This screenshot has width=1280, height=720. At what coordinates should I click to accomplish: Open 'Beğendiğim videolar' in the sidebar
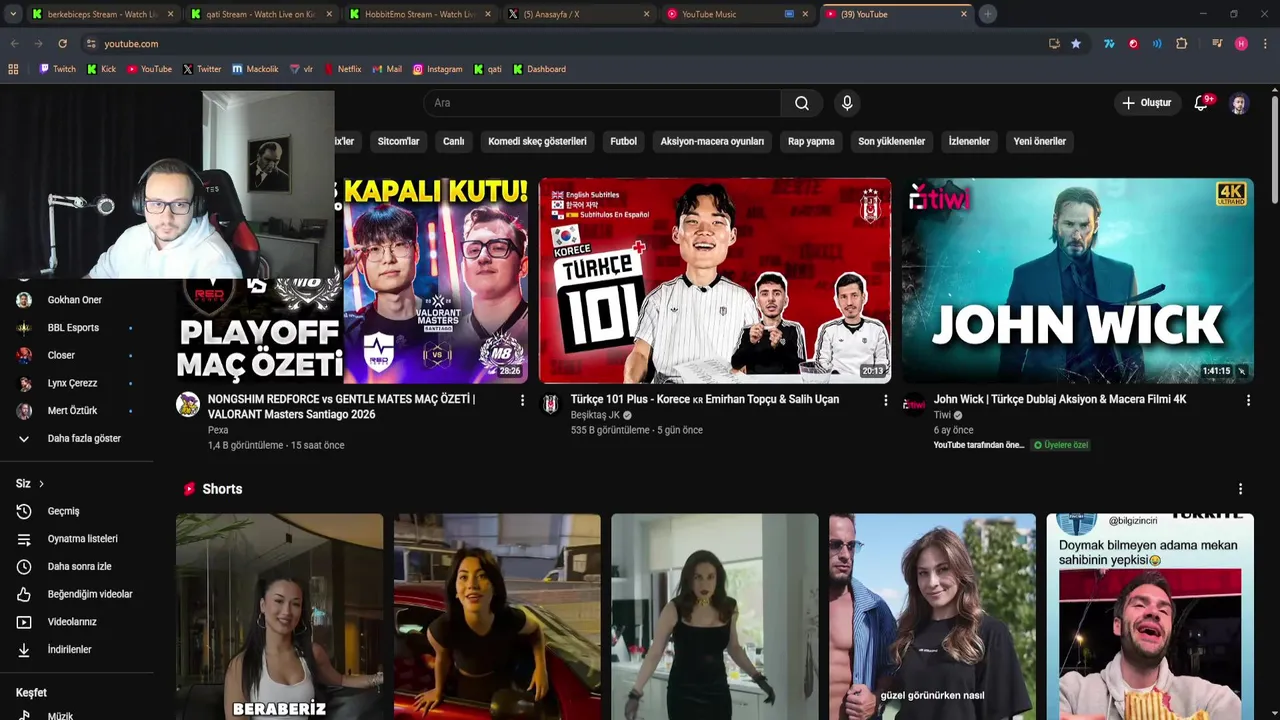coord(77,594)
